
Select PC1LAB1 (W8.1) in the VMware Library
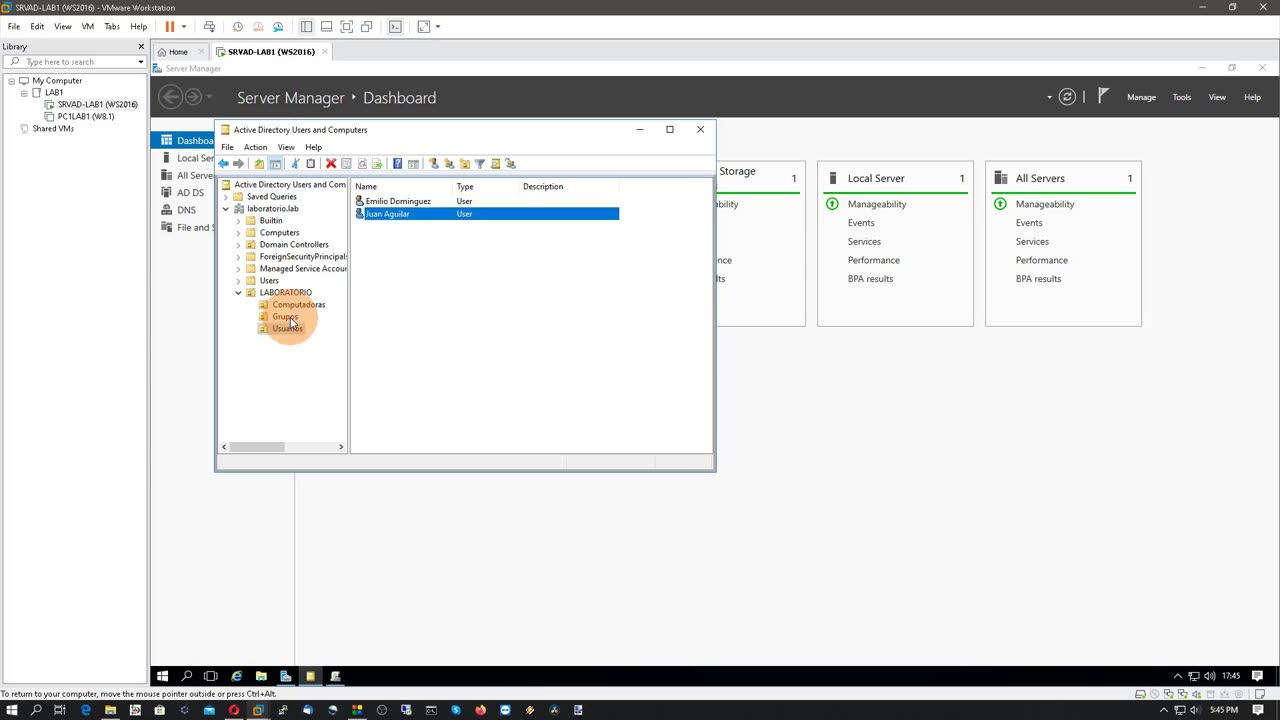[86, 117]
